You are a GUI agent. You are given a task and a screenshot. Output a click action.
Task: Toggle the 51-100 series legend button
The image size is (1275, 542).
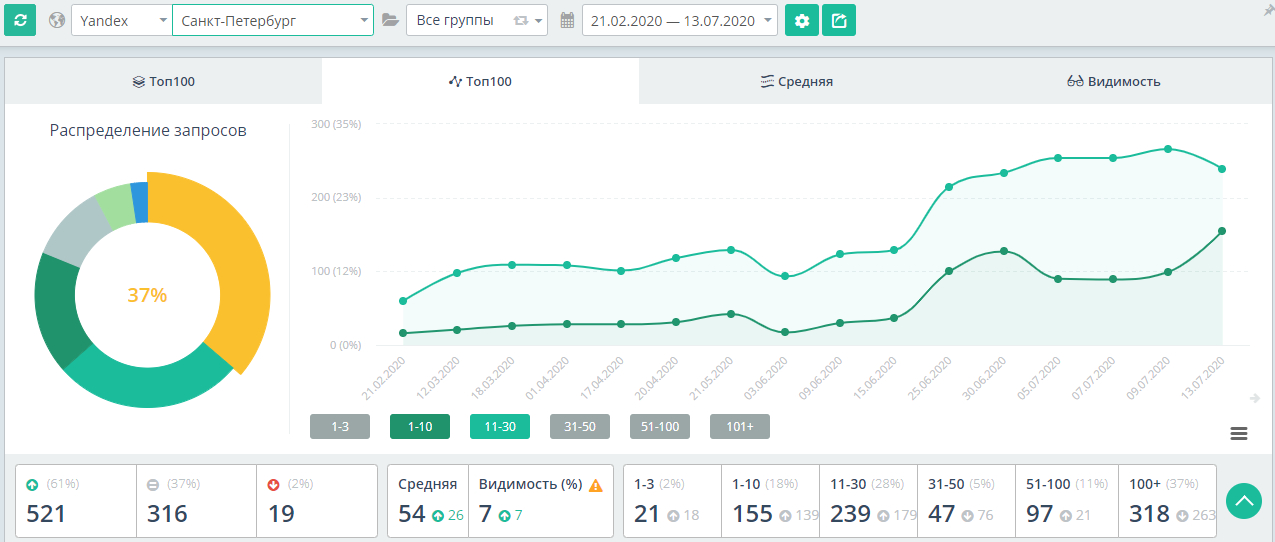point(660,427)
